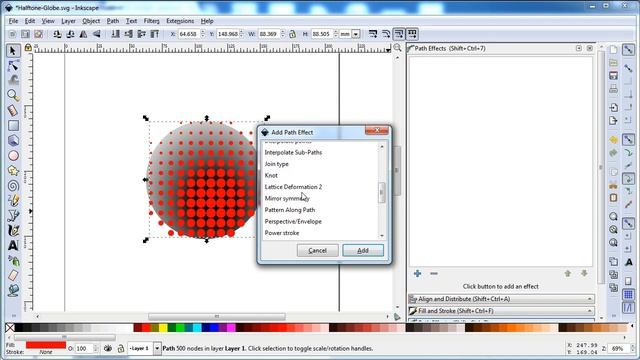
Task: Choose Pattern Along Path effect
Action: (x=290, y=210)
